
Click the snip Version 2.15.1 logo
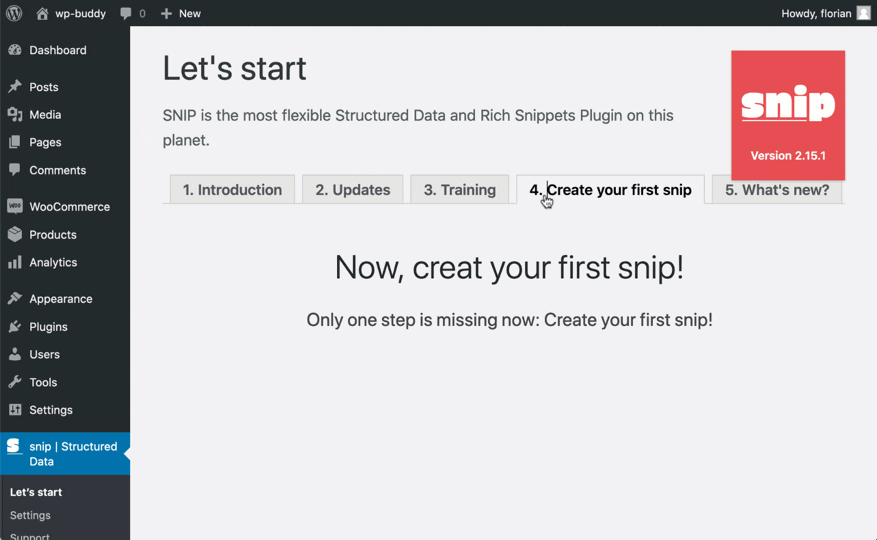tap(788, 115)
